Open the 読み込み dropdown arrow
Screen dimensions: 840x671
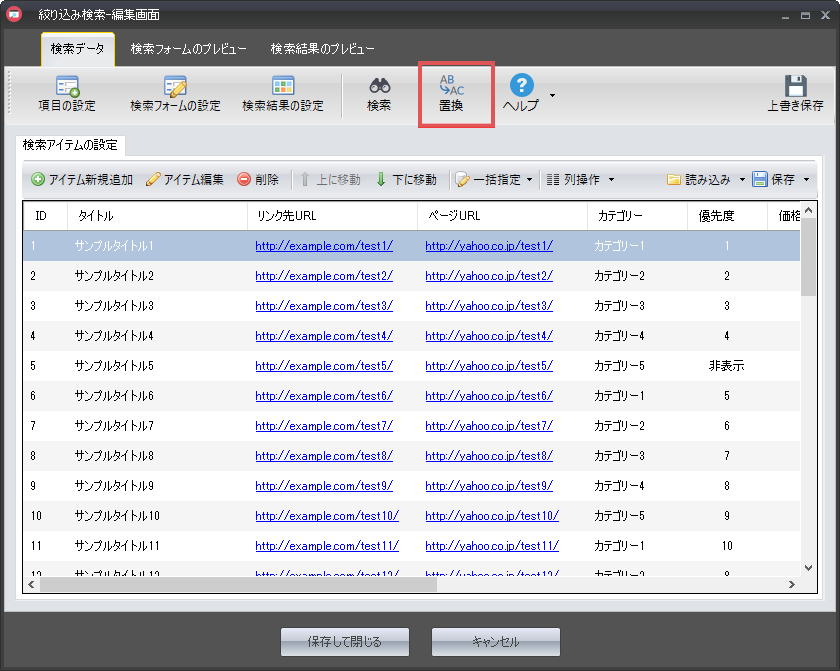[742, 180]
